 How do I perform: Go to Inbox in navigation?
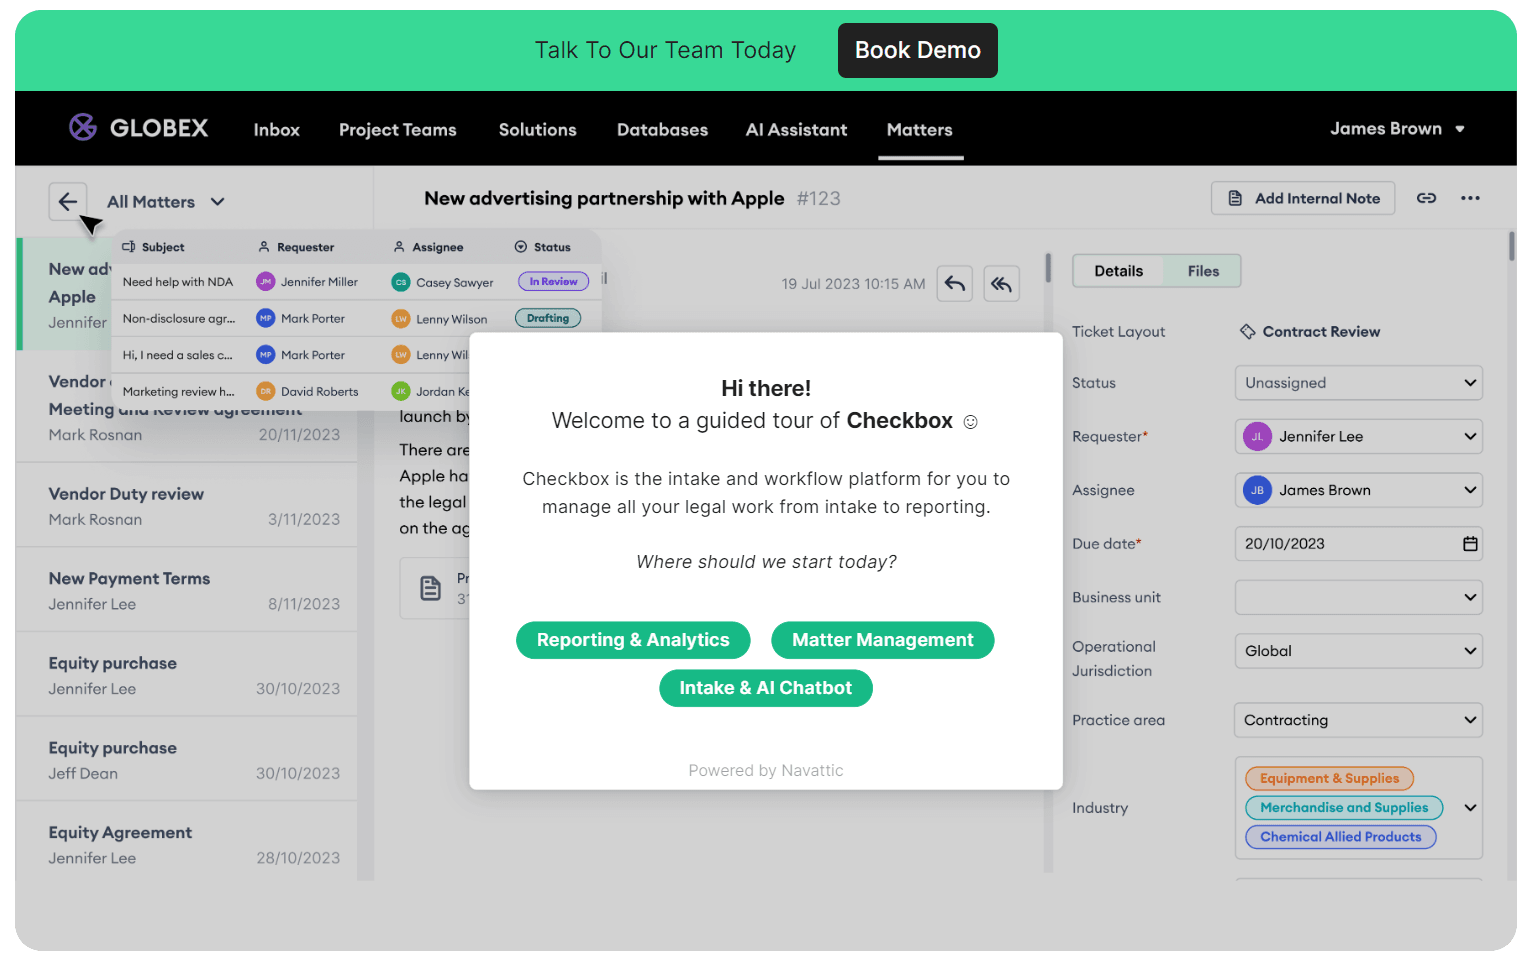(x=277, y=130)
